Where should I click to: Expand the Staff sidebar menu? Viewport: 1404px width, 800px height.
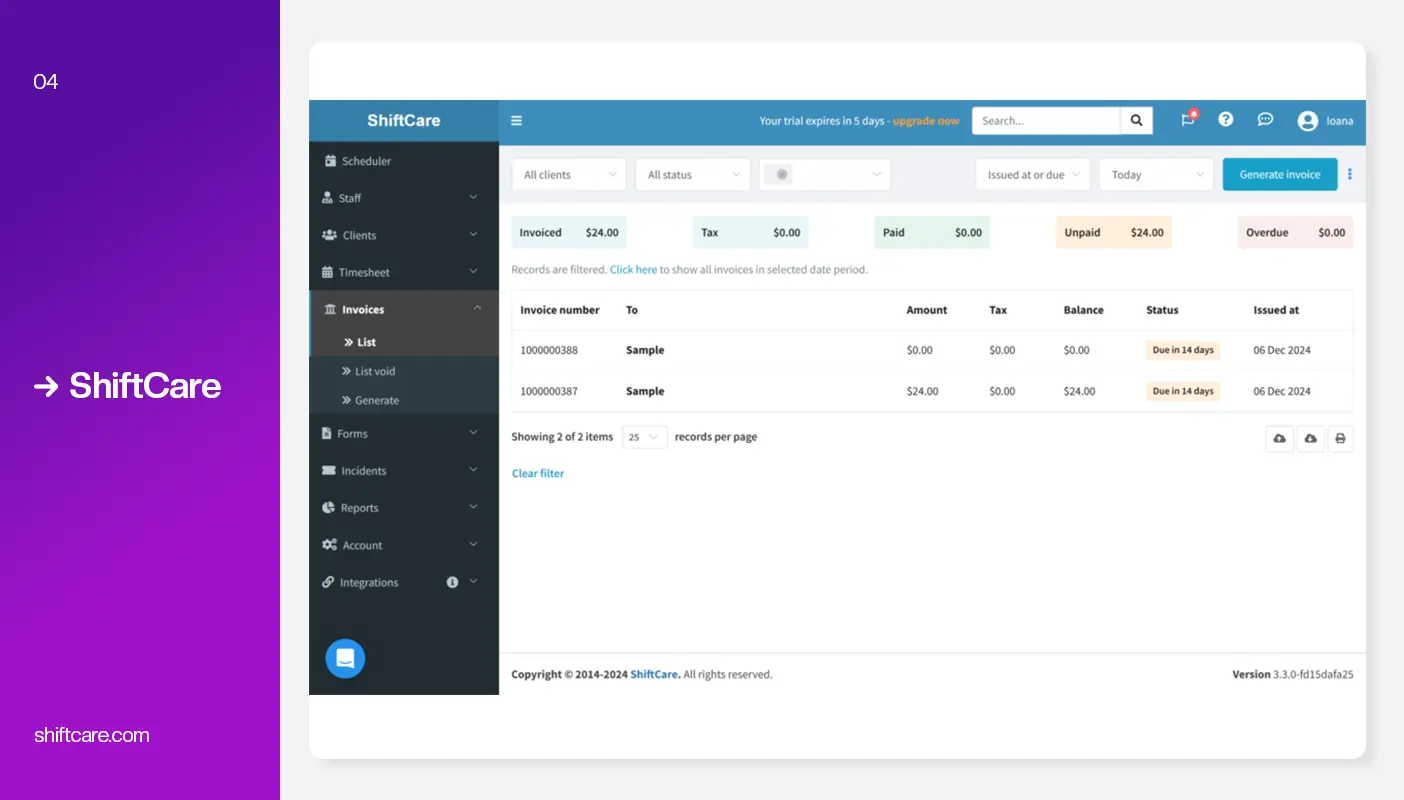pos(404,198)
